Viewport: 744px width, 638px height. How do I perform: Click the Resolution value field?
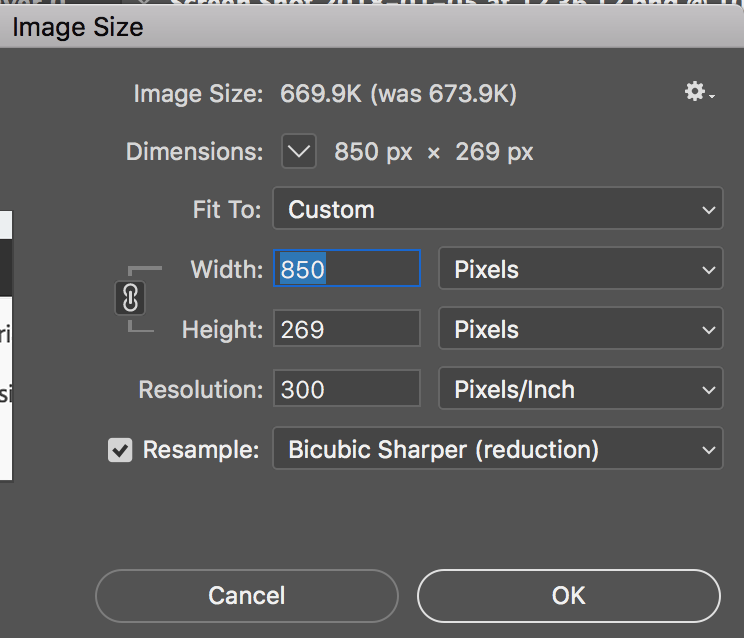[x=346, y=389]
